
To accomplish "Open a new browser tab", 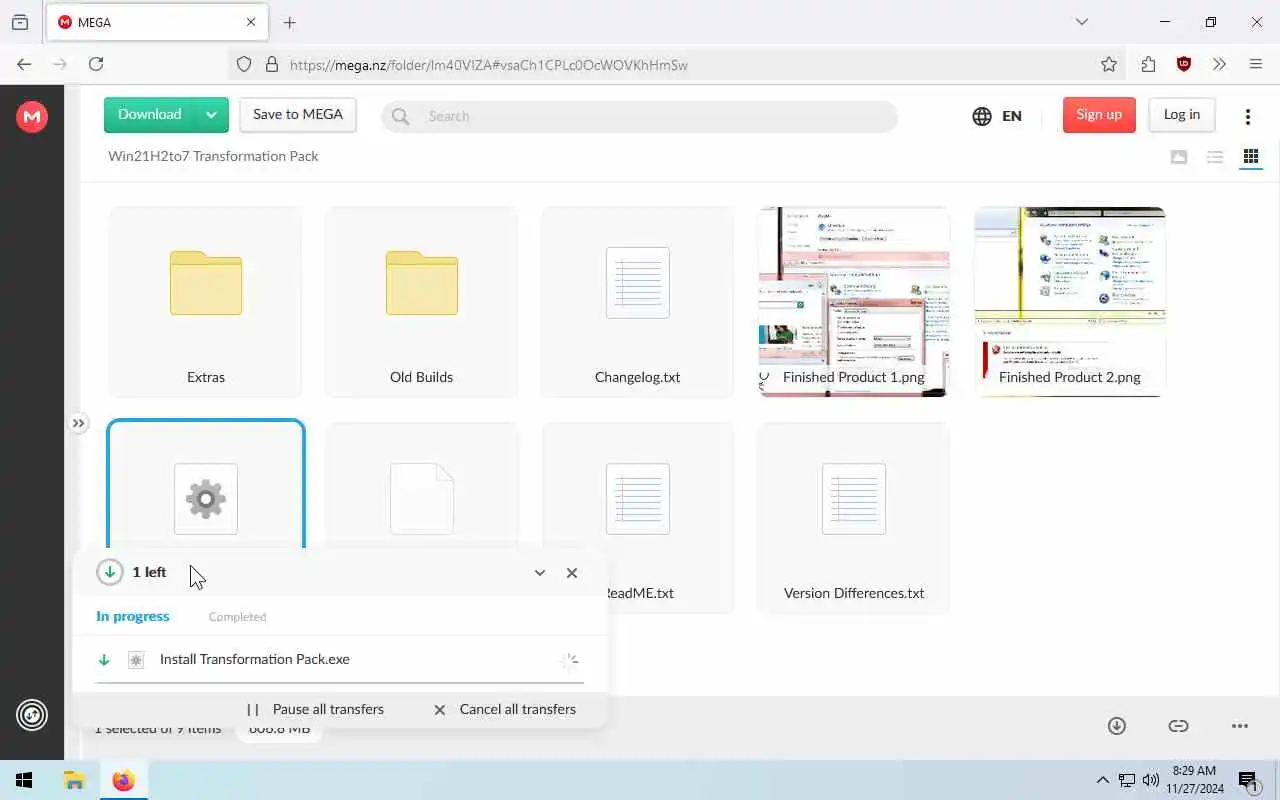I will tap(290, 22).
